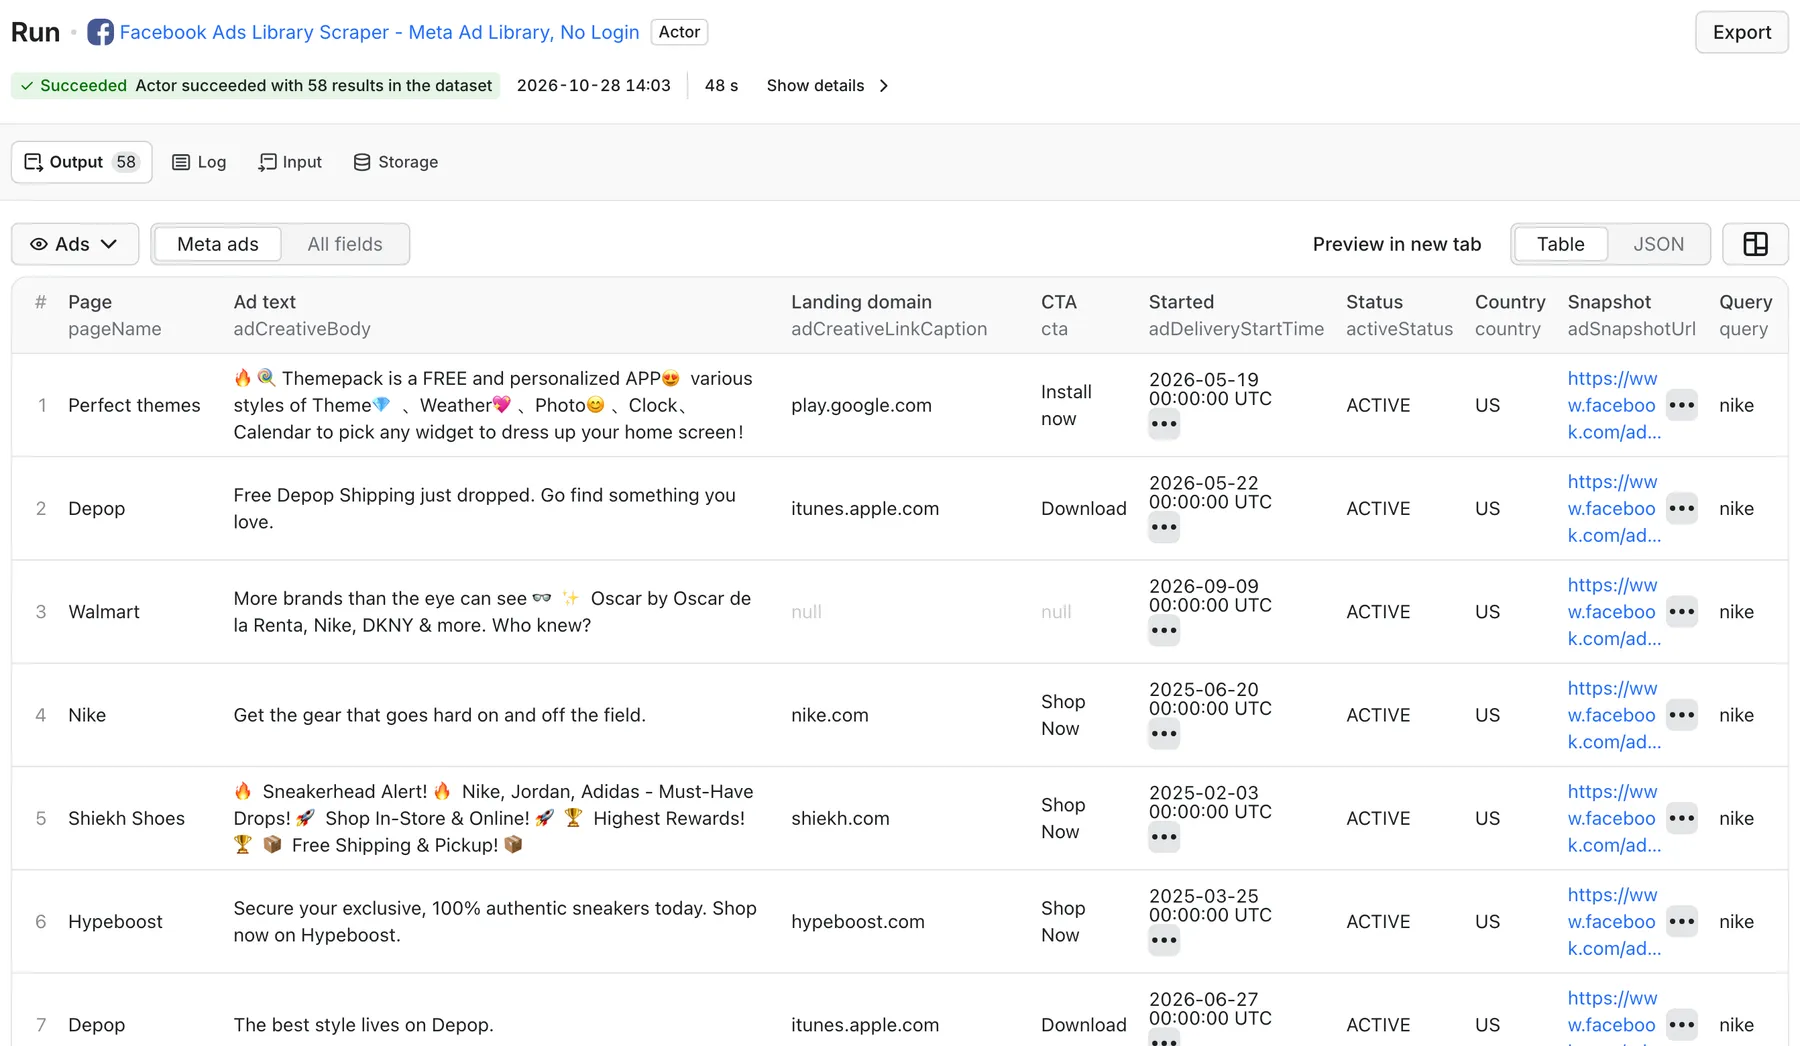This screenshot has height=1046, width=1800.
Task: Switch to the Log tab
Action: (x=199, y=162)
